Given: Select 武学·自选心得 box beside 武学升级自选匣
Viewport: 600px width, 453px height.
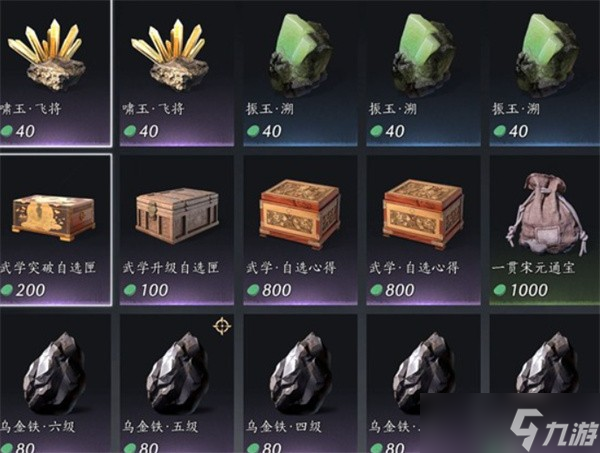Looking at the screenshot, I should [300, 230].
